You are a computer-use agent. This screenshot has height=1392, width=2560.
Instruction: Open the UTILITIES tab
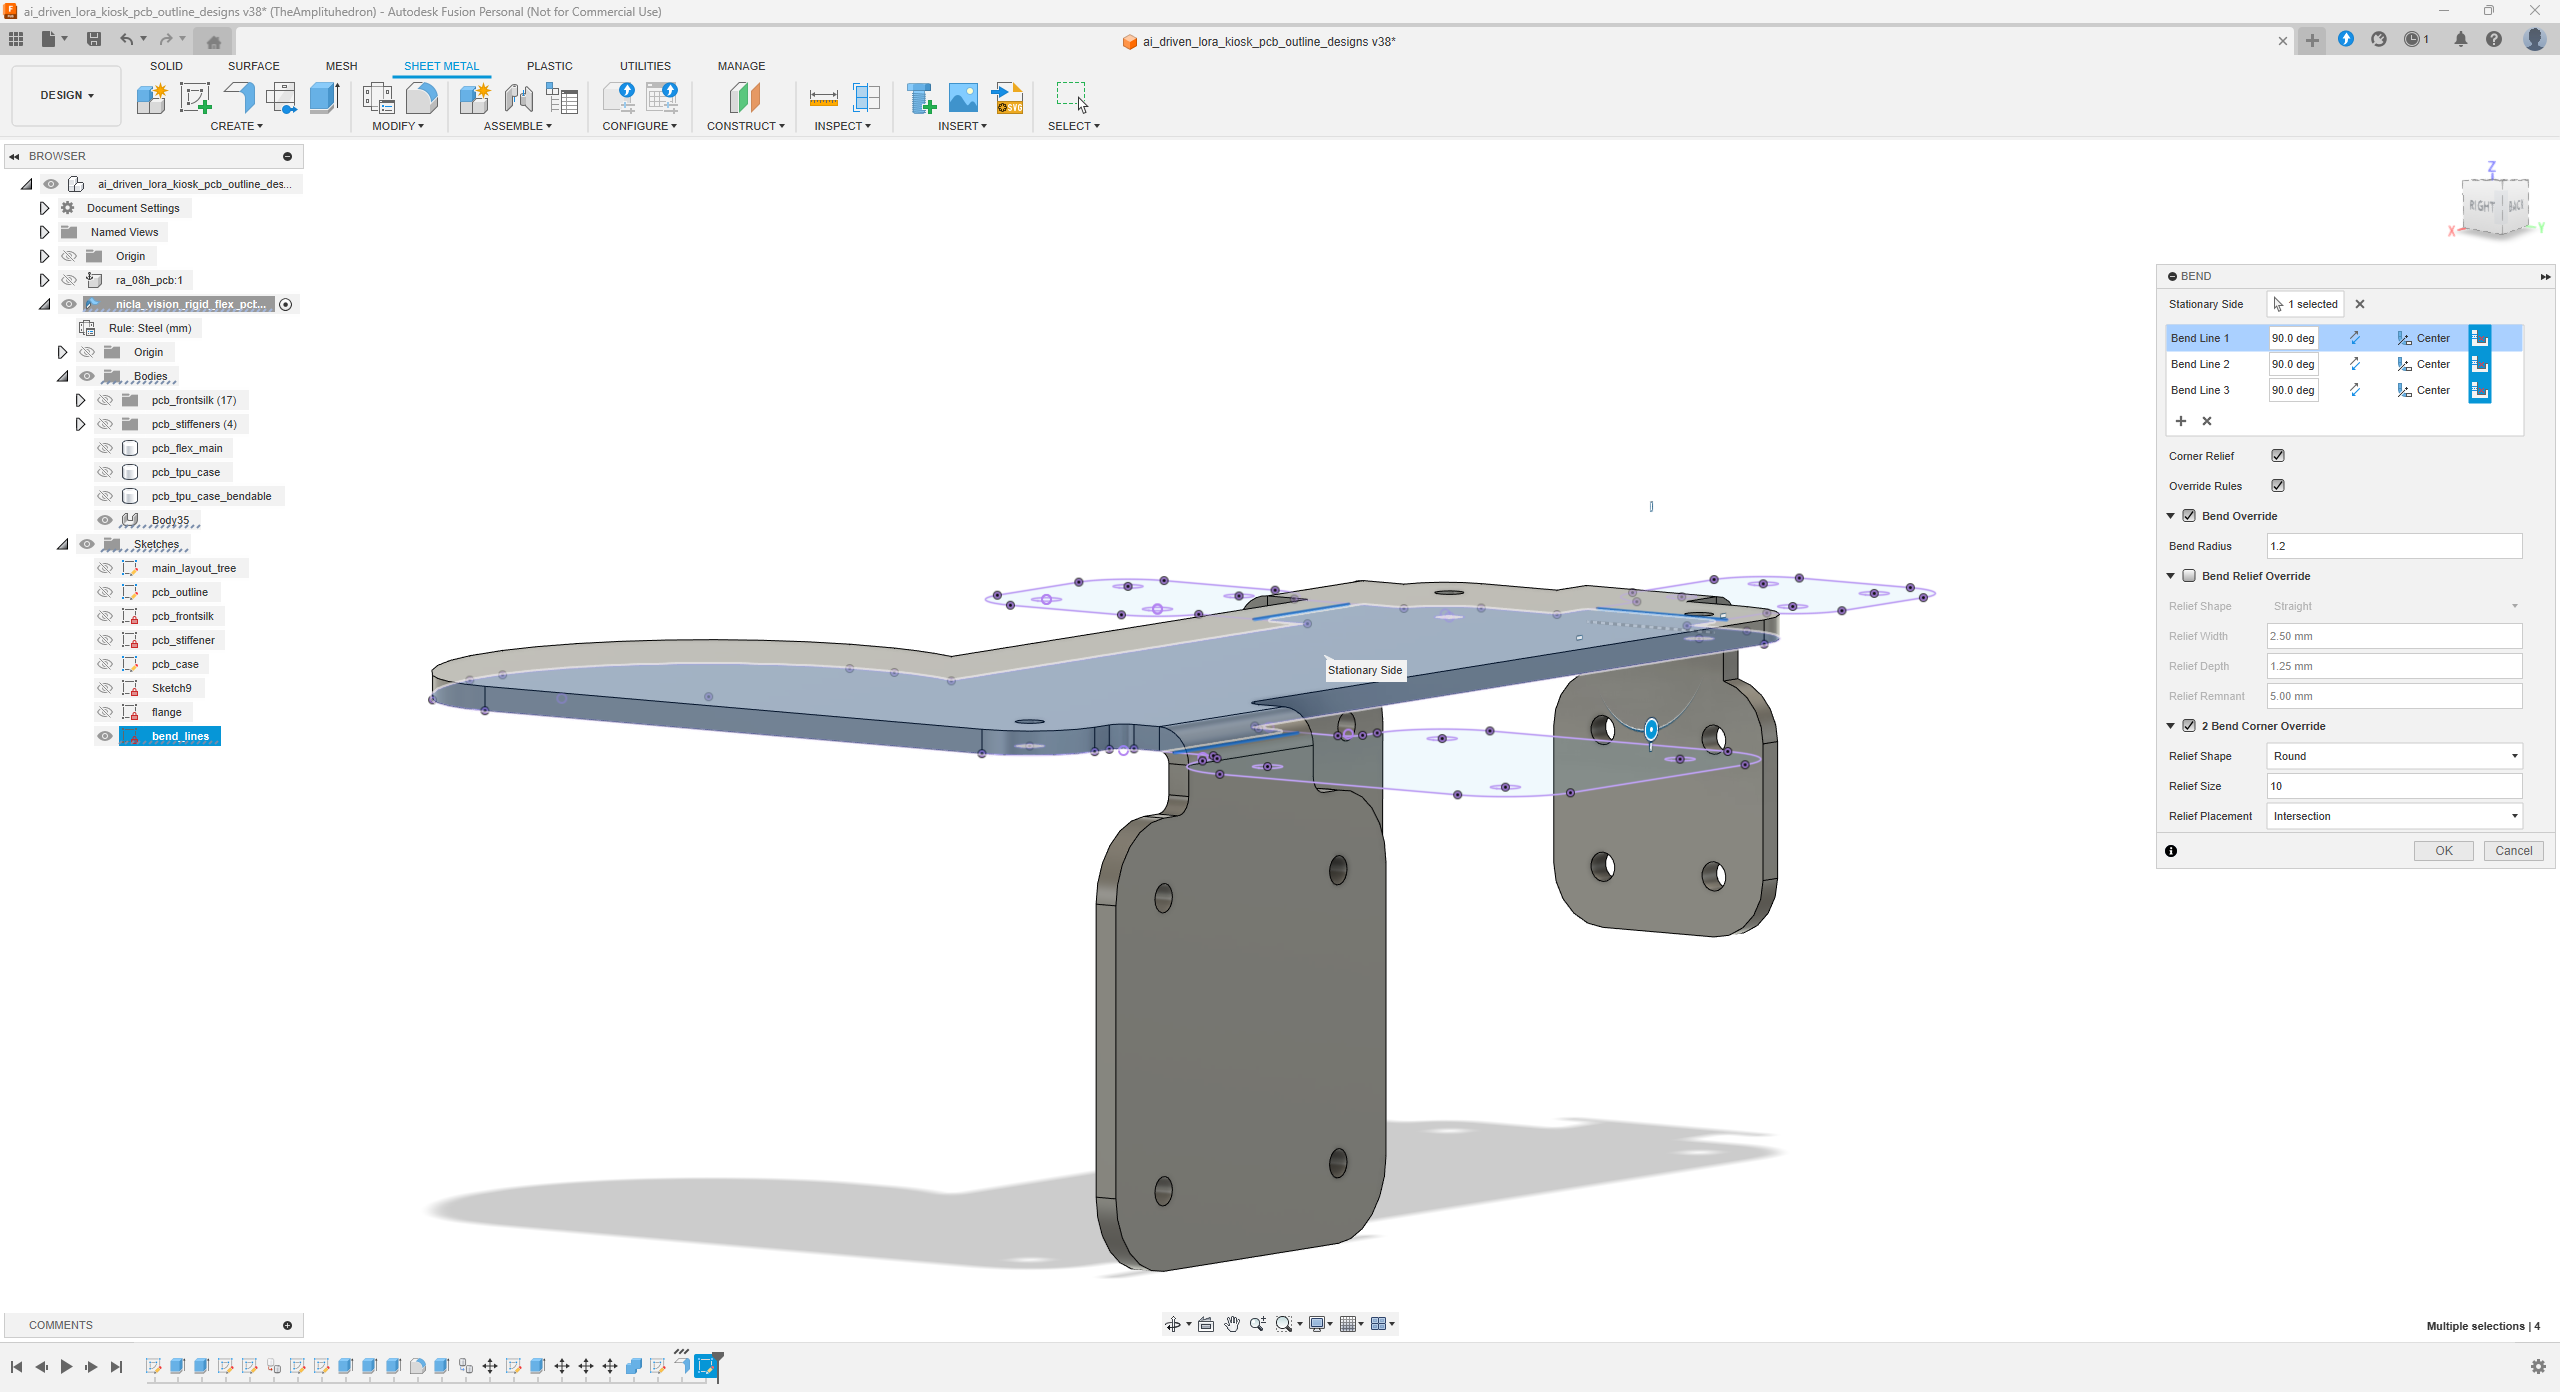coord(645,66)
